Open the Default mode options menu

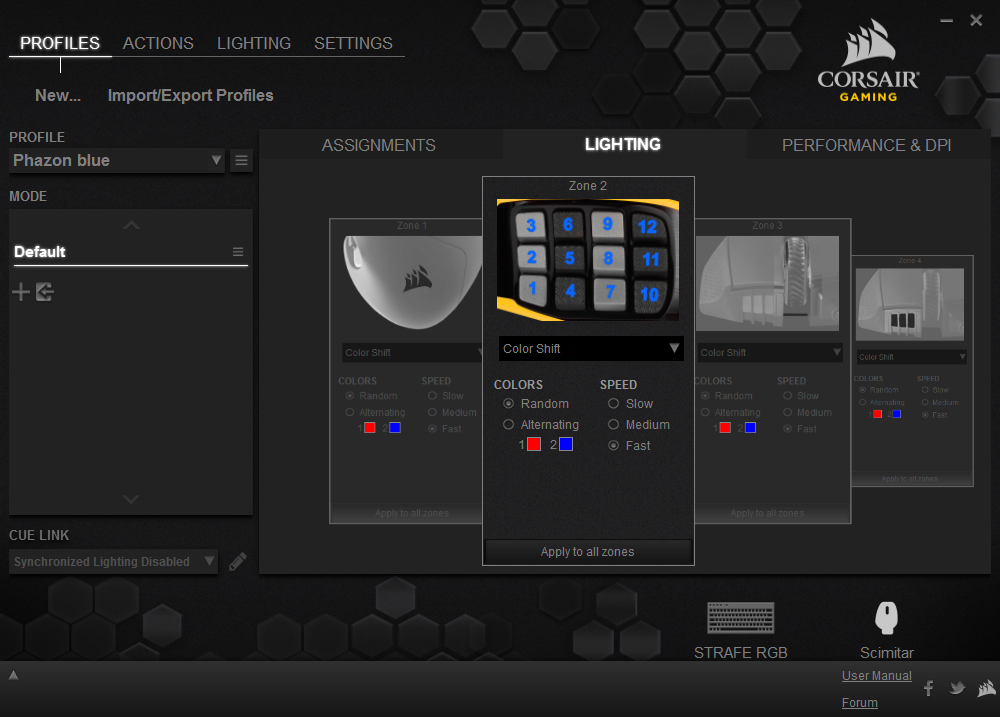click(x=238, y=252)
